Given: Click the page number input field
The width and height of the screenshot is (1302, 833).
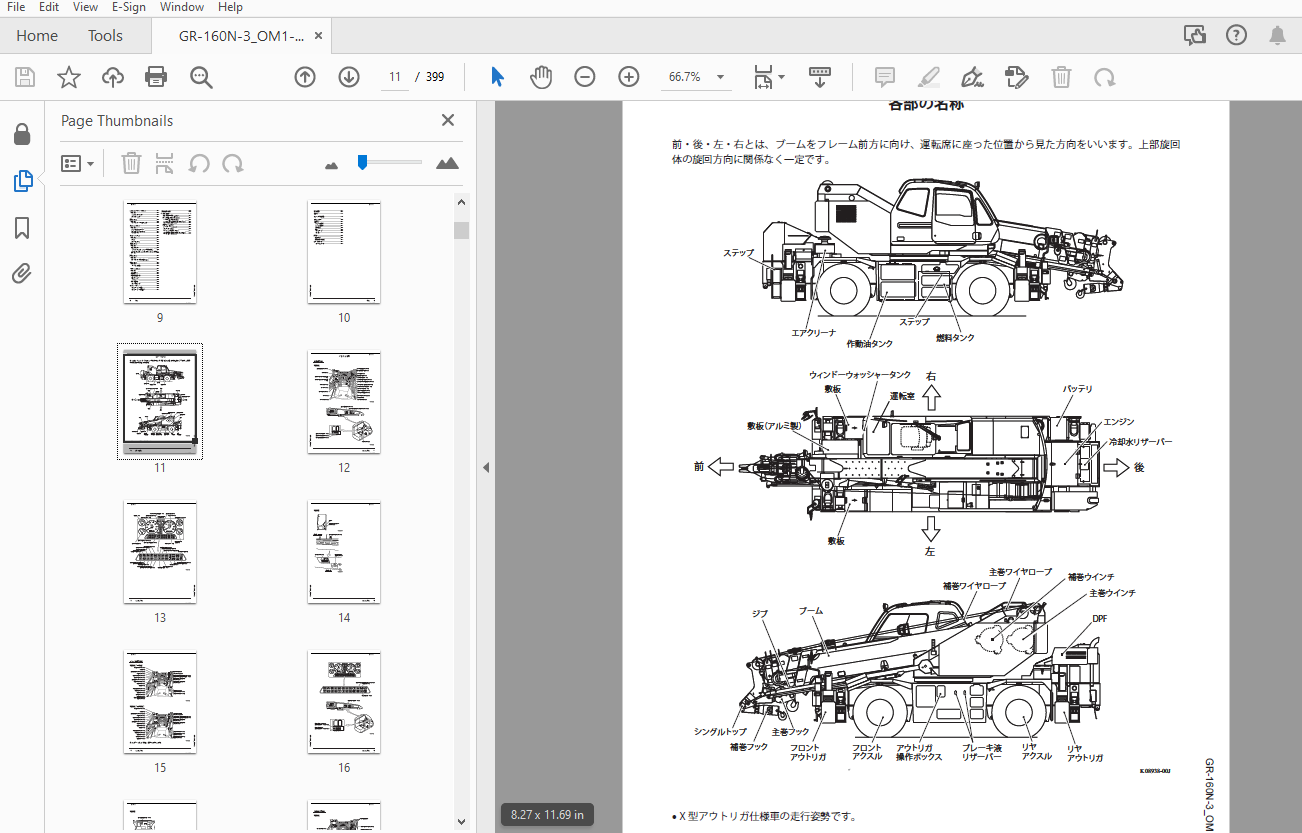Looking at the screenshot, I should 394,77.
